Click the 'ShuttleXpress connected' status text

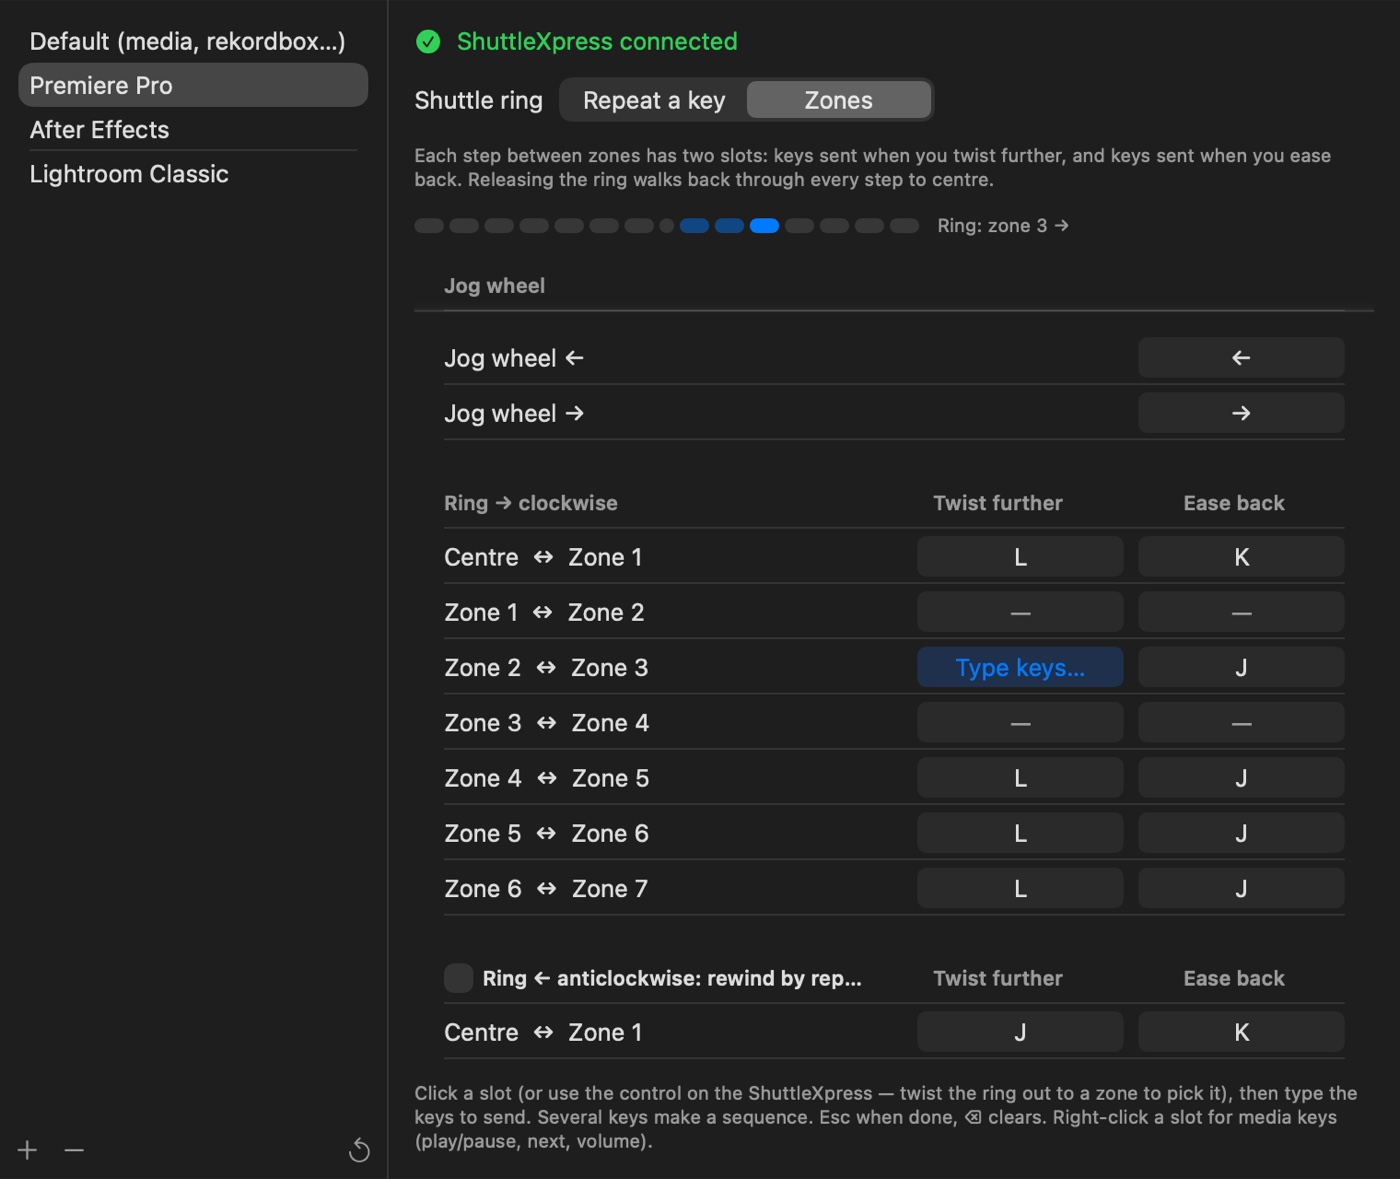click(597, 41)
